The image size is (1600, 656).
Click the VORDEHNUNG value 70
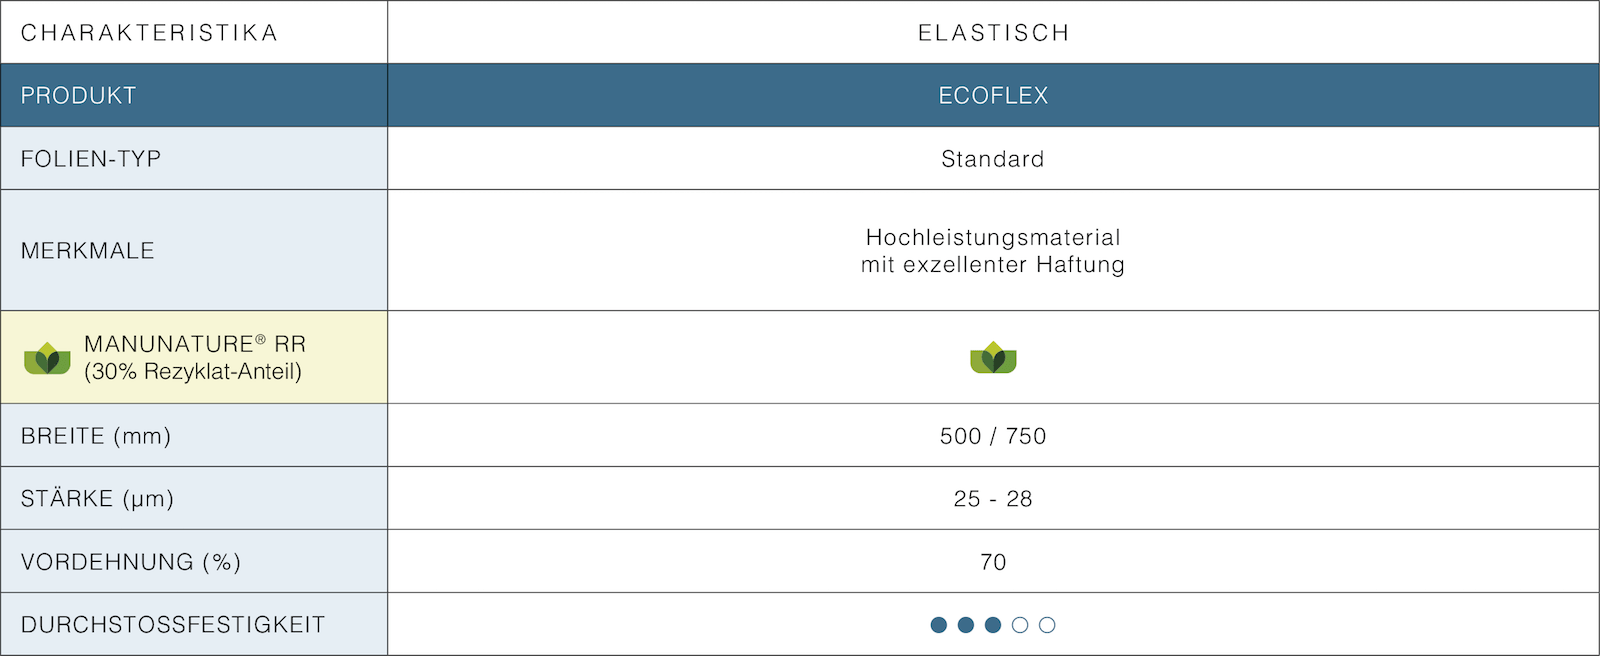pos(993,562)
